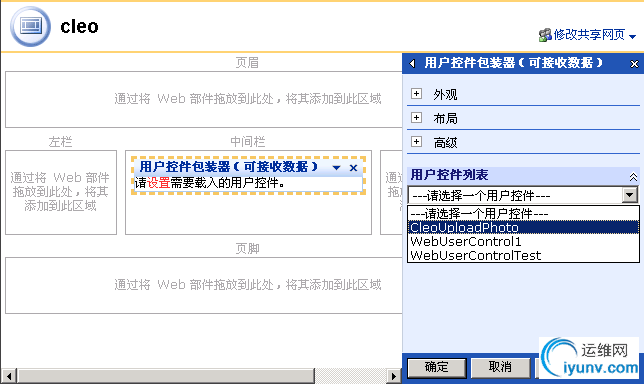Click the 确定 button
This screenshot has width=644, height=384.
437,367
